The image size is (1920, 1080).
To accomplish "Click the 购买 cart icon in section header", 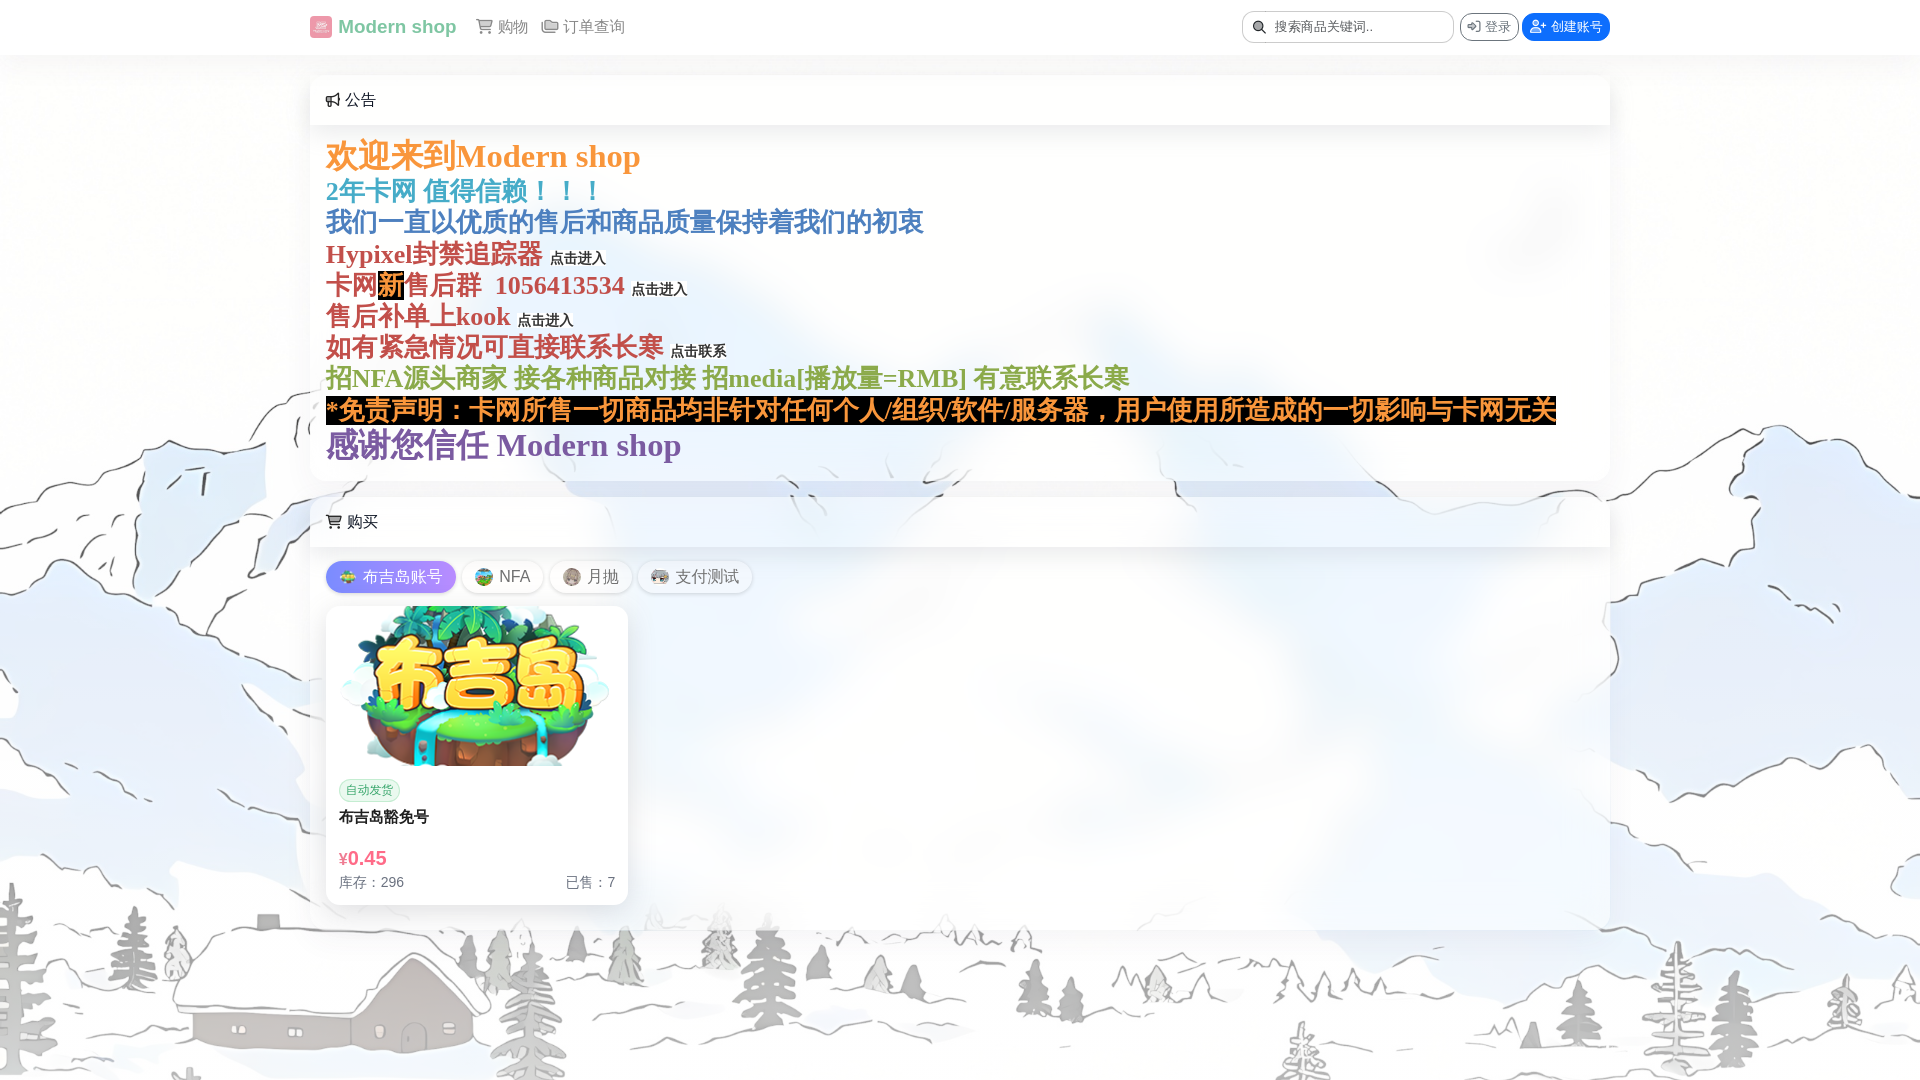I will coord(334,522).
